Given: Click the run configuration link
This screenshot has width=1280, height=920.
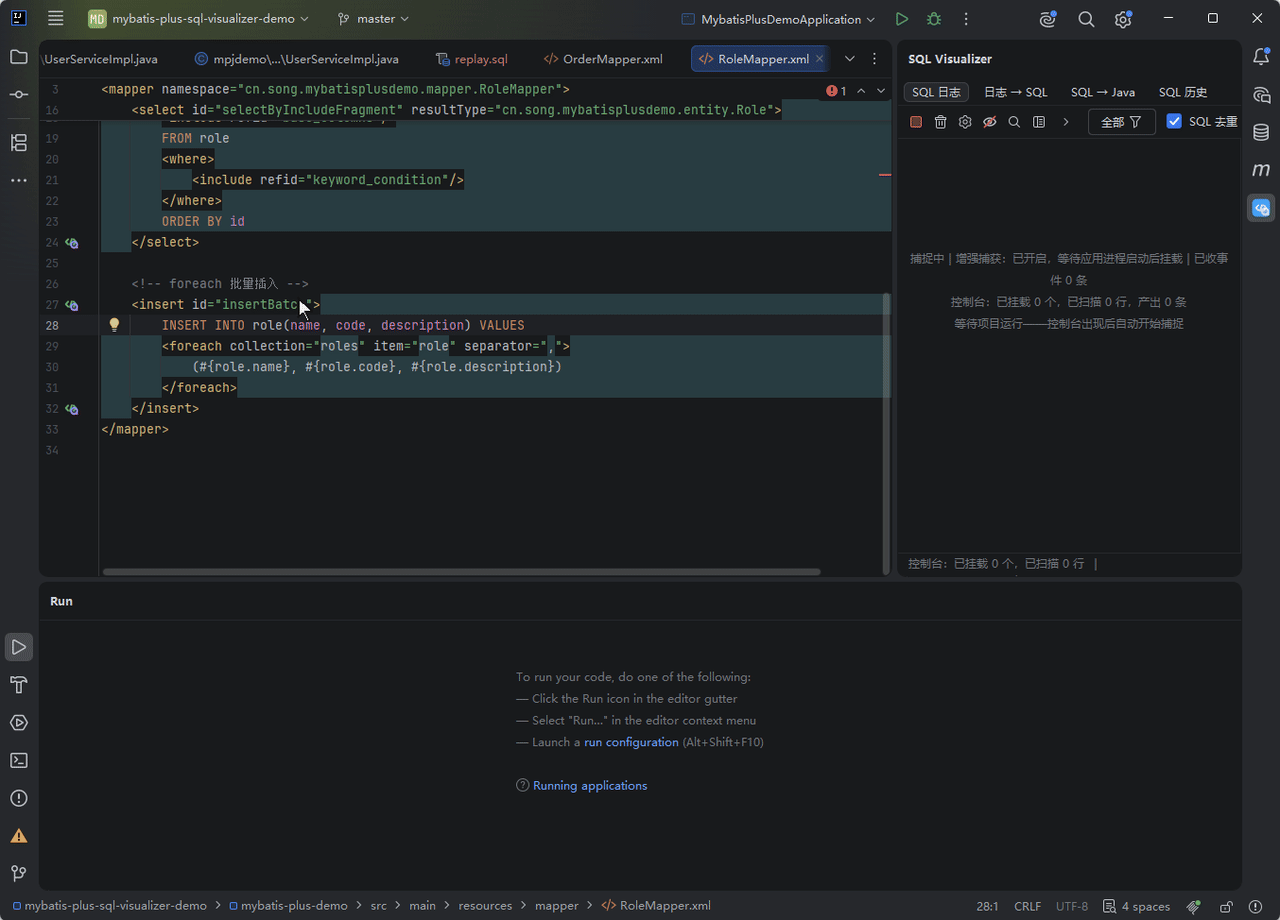Looking at the screenshot, I should tap(631, 742).
